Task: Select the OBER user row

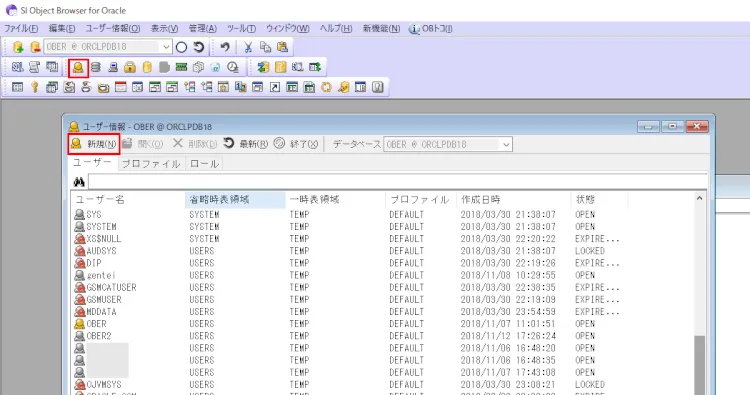Action: 383,324
